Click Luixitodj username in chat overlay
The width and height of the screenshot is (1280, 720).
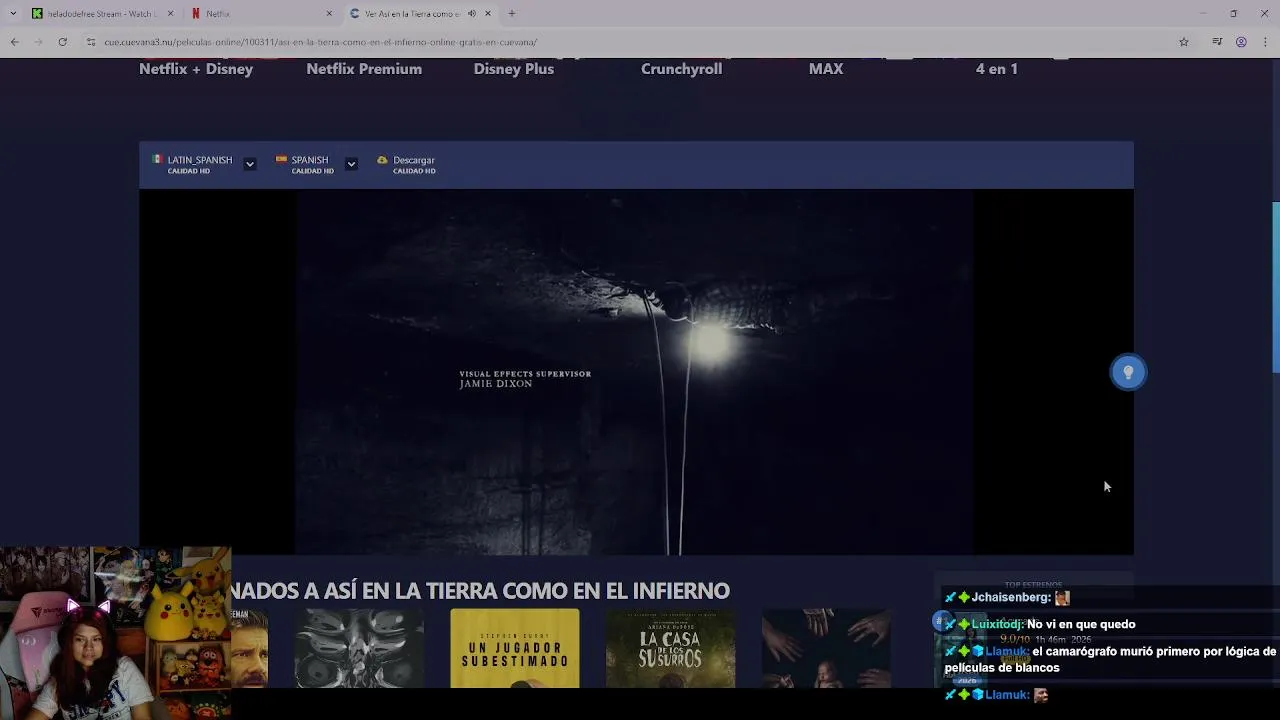pyautogui.click(x=998, y=624)
